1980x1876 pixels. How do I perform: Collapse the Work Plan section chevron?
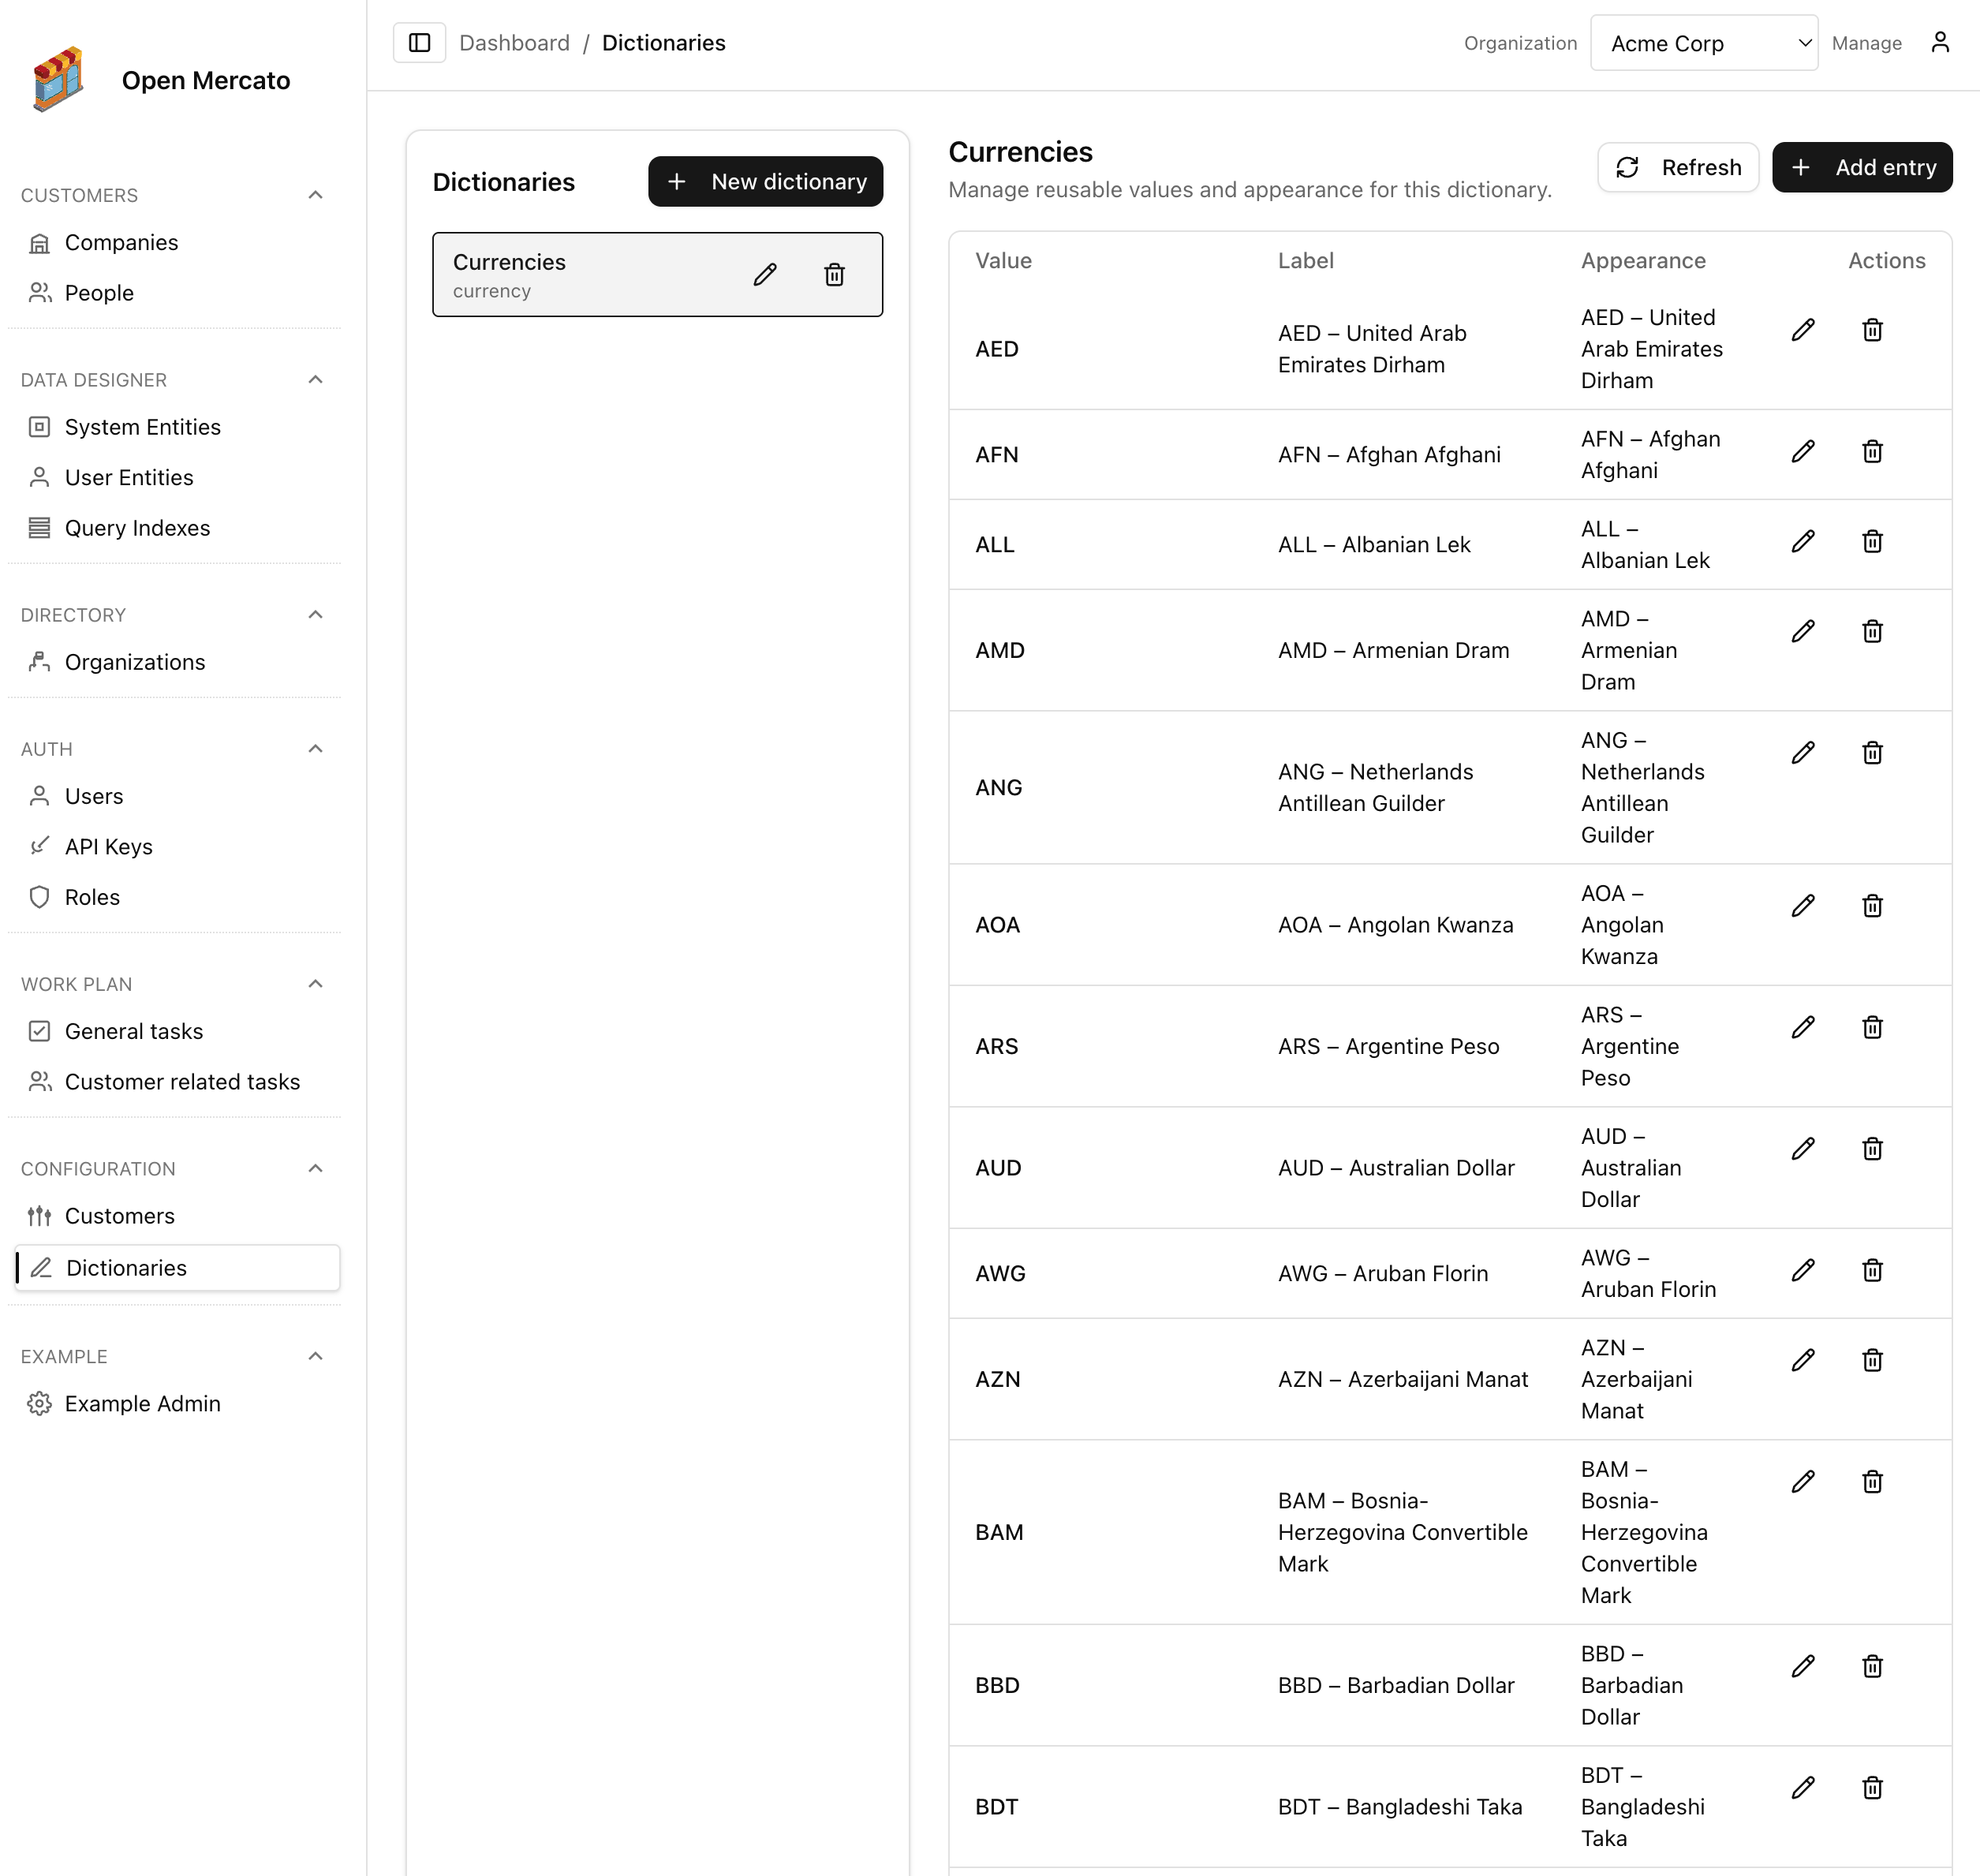click(315, 984)
